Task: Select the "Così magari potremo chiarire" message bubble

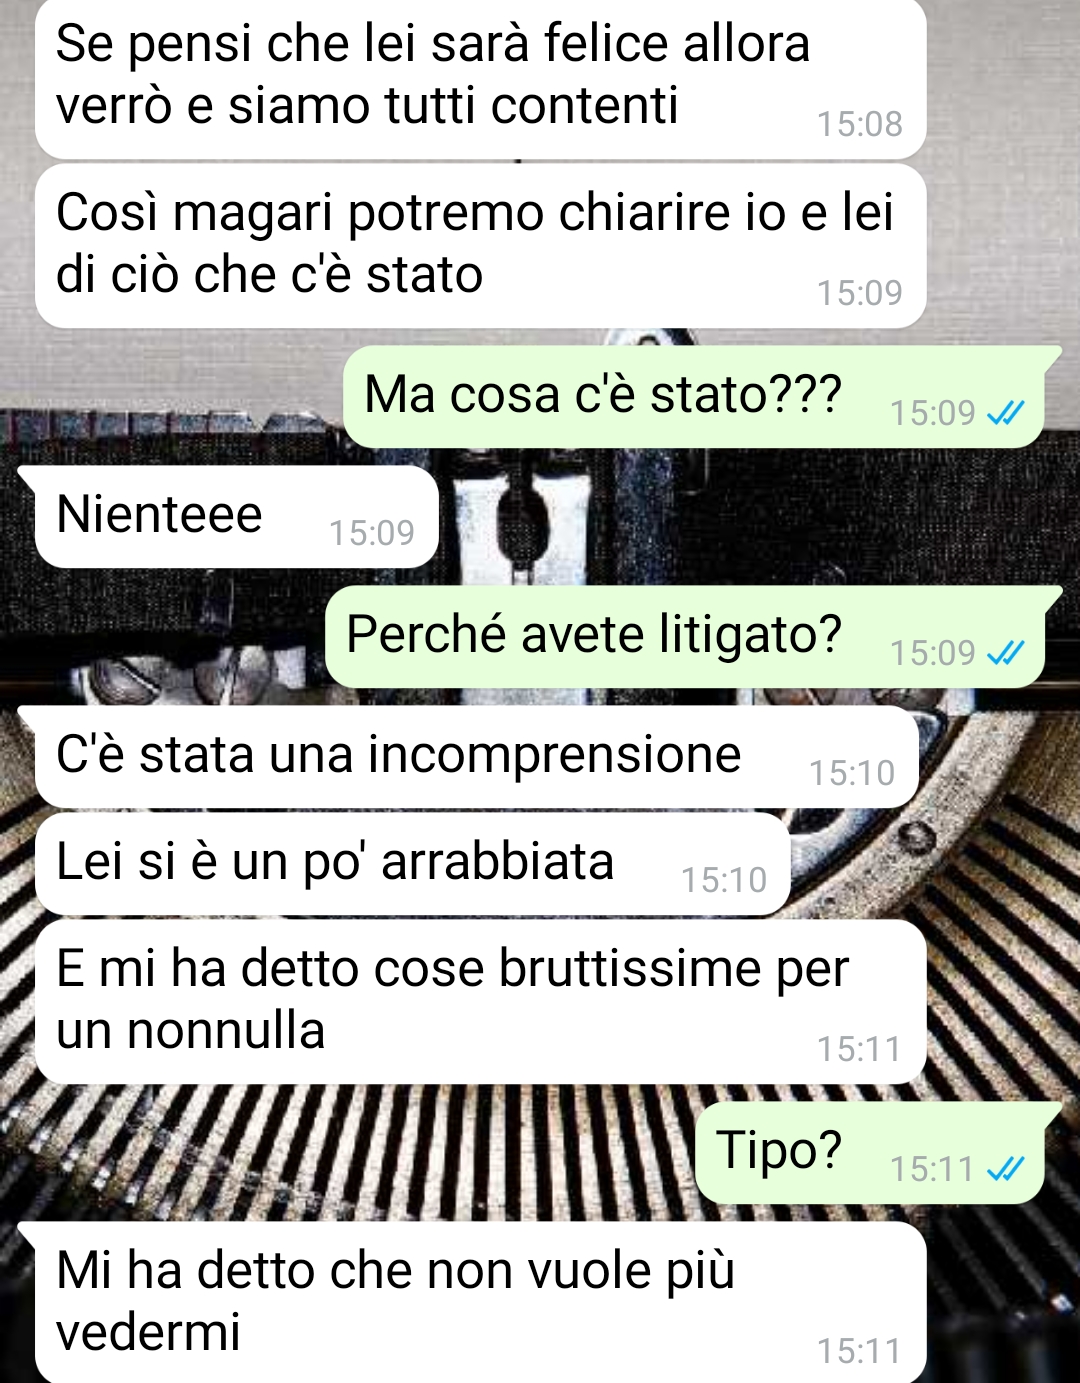Action: (480, 246)
